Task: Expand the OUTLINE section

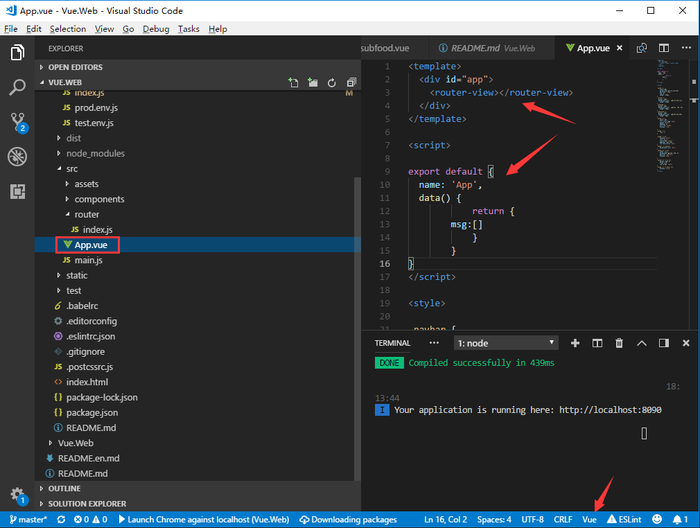Action: click(197, 489)
